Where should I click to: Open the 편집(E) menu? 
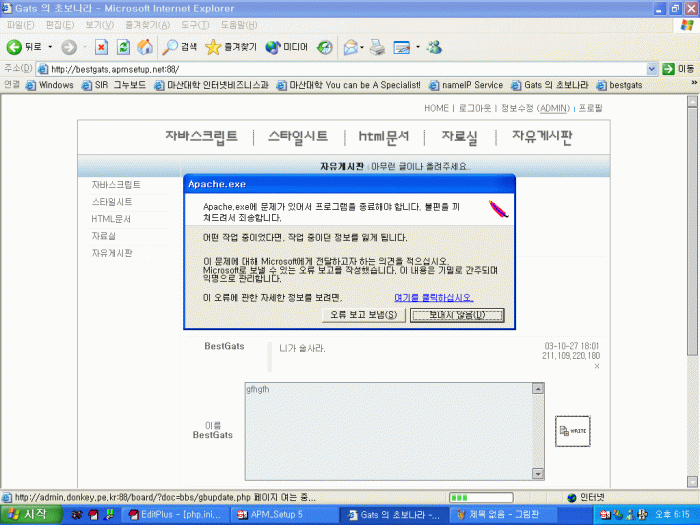(60, 25)
